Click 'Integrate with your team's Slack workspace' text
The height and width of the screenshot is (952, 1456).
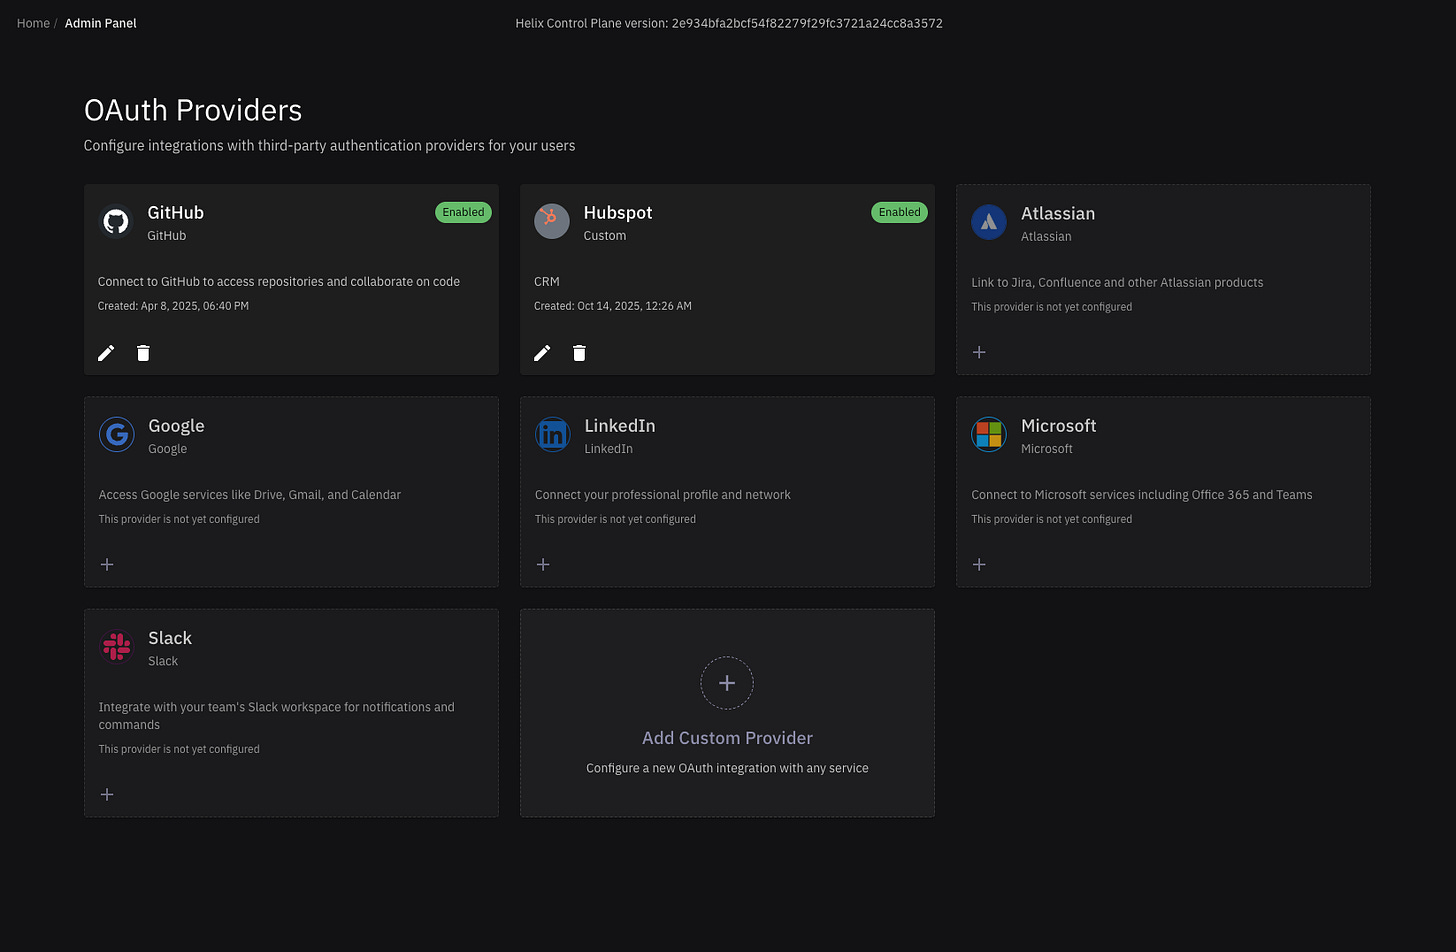pyautogui.click(x=277, y=716)
